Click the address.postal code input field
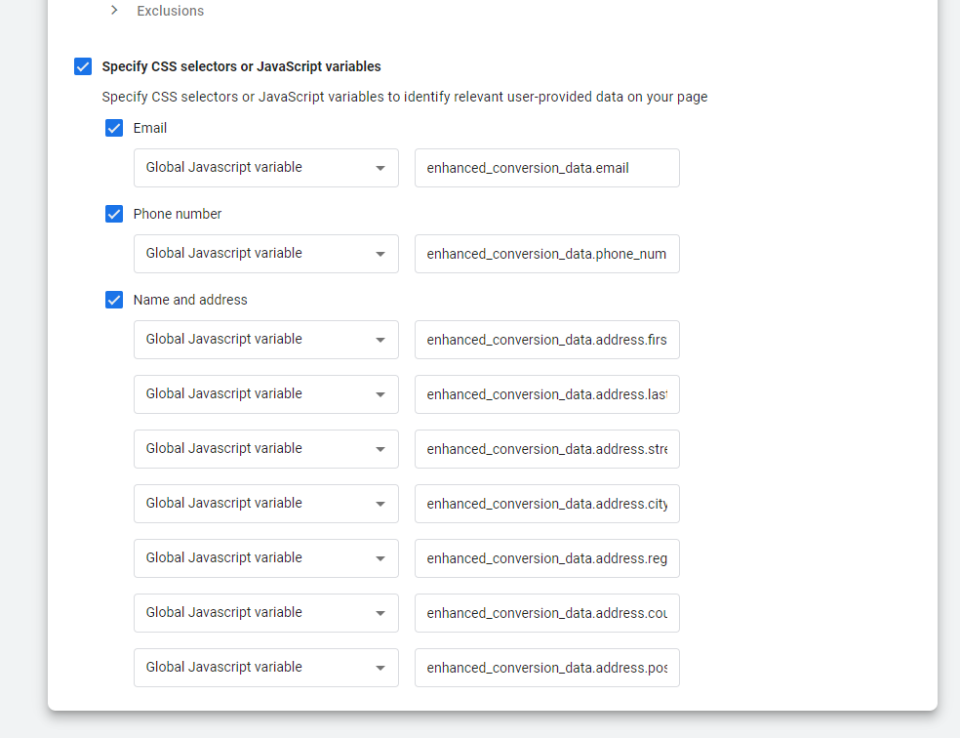 point(547,668)
